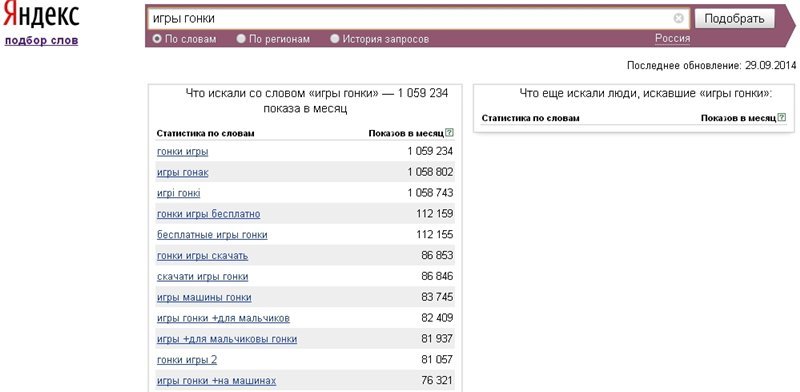Open the гонки игры бесплатно link
This screenshot has width=800, height=392.
click(209, 214)
